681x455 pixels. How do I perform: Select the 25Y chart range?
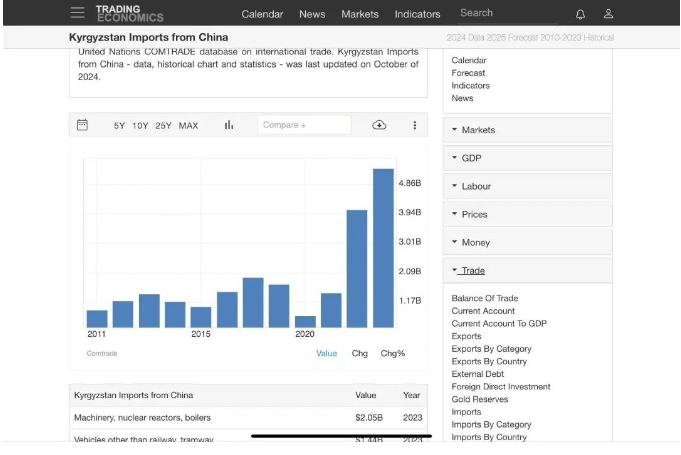[163, 125]
